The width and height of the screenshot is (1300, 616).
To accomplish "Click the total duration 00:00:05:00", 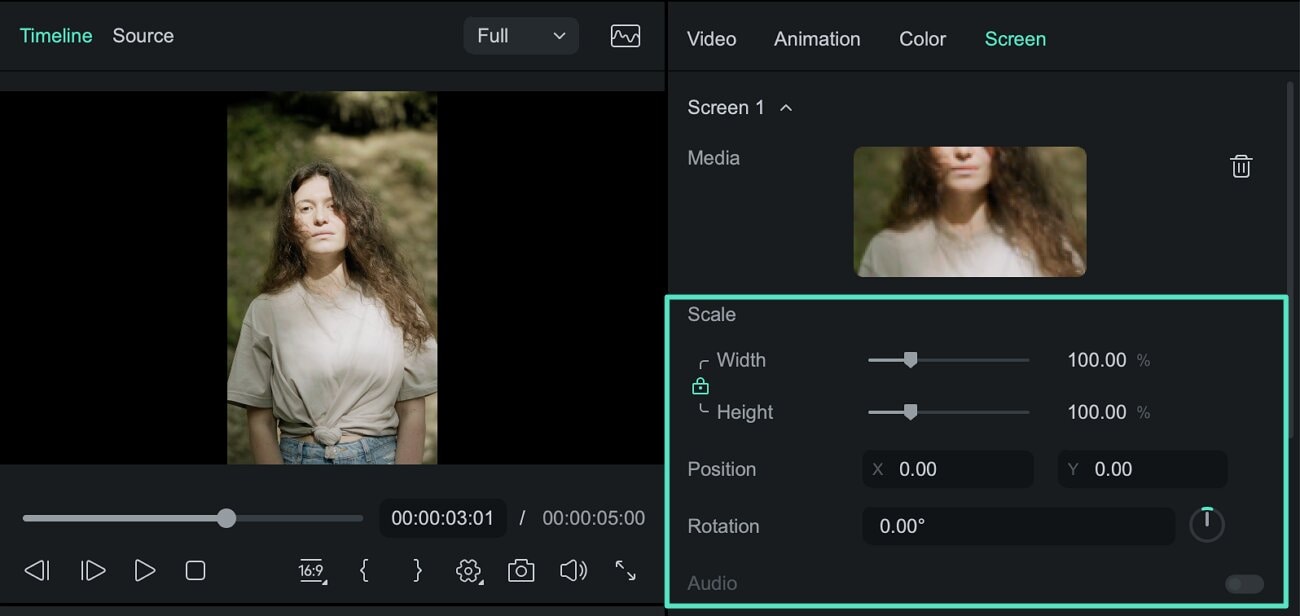I will (x=594, y=518).
